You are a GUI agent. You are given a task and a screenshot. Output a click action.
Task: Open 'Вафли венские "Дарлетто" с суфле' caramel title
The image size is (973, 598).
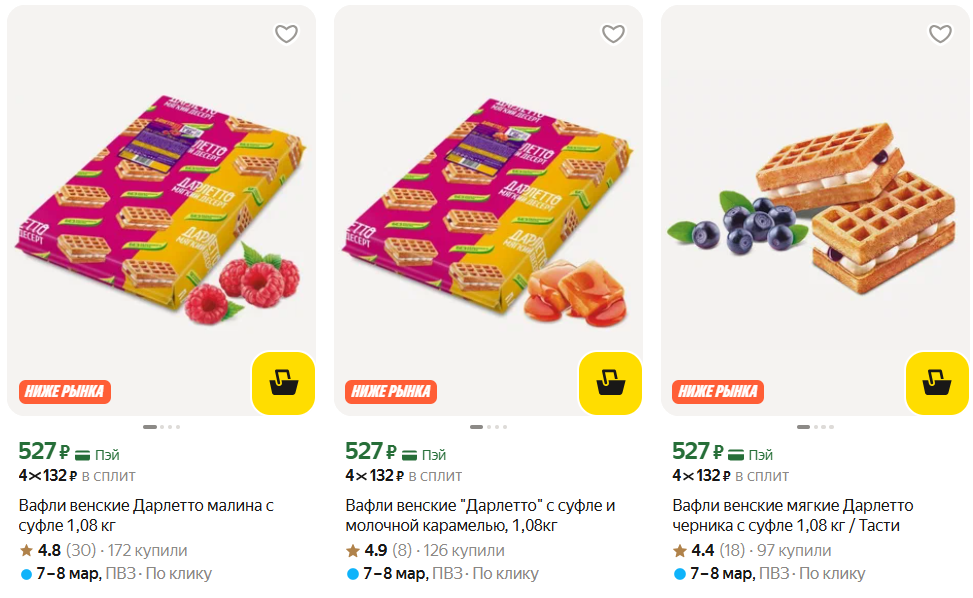480,515
